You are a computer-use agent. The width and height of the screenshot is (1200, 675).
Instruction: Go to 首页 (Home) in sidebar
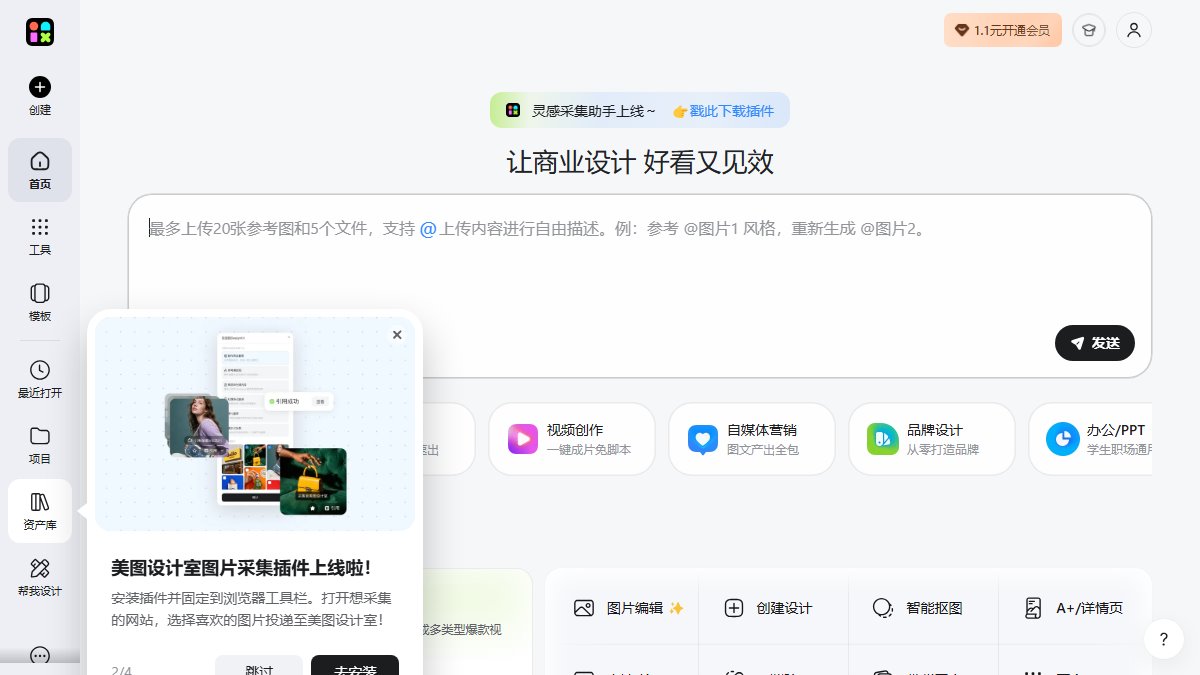point(40,170)
